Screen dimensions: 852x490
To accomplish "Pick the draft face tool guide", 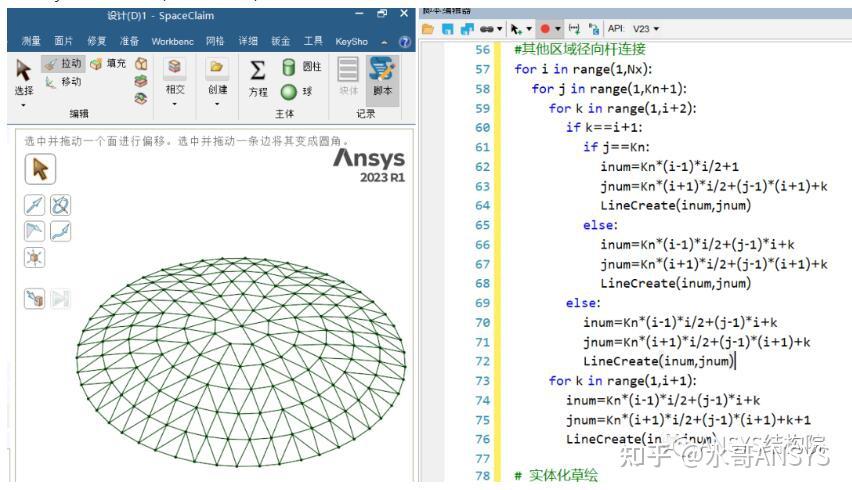I will pyautogui.click(x=35, y=231).
